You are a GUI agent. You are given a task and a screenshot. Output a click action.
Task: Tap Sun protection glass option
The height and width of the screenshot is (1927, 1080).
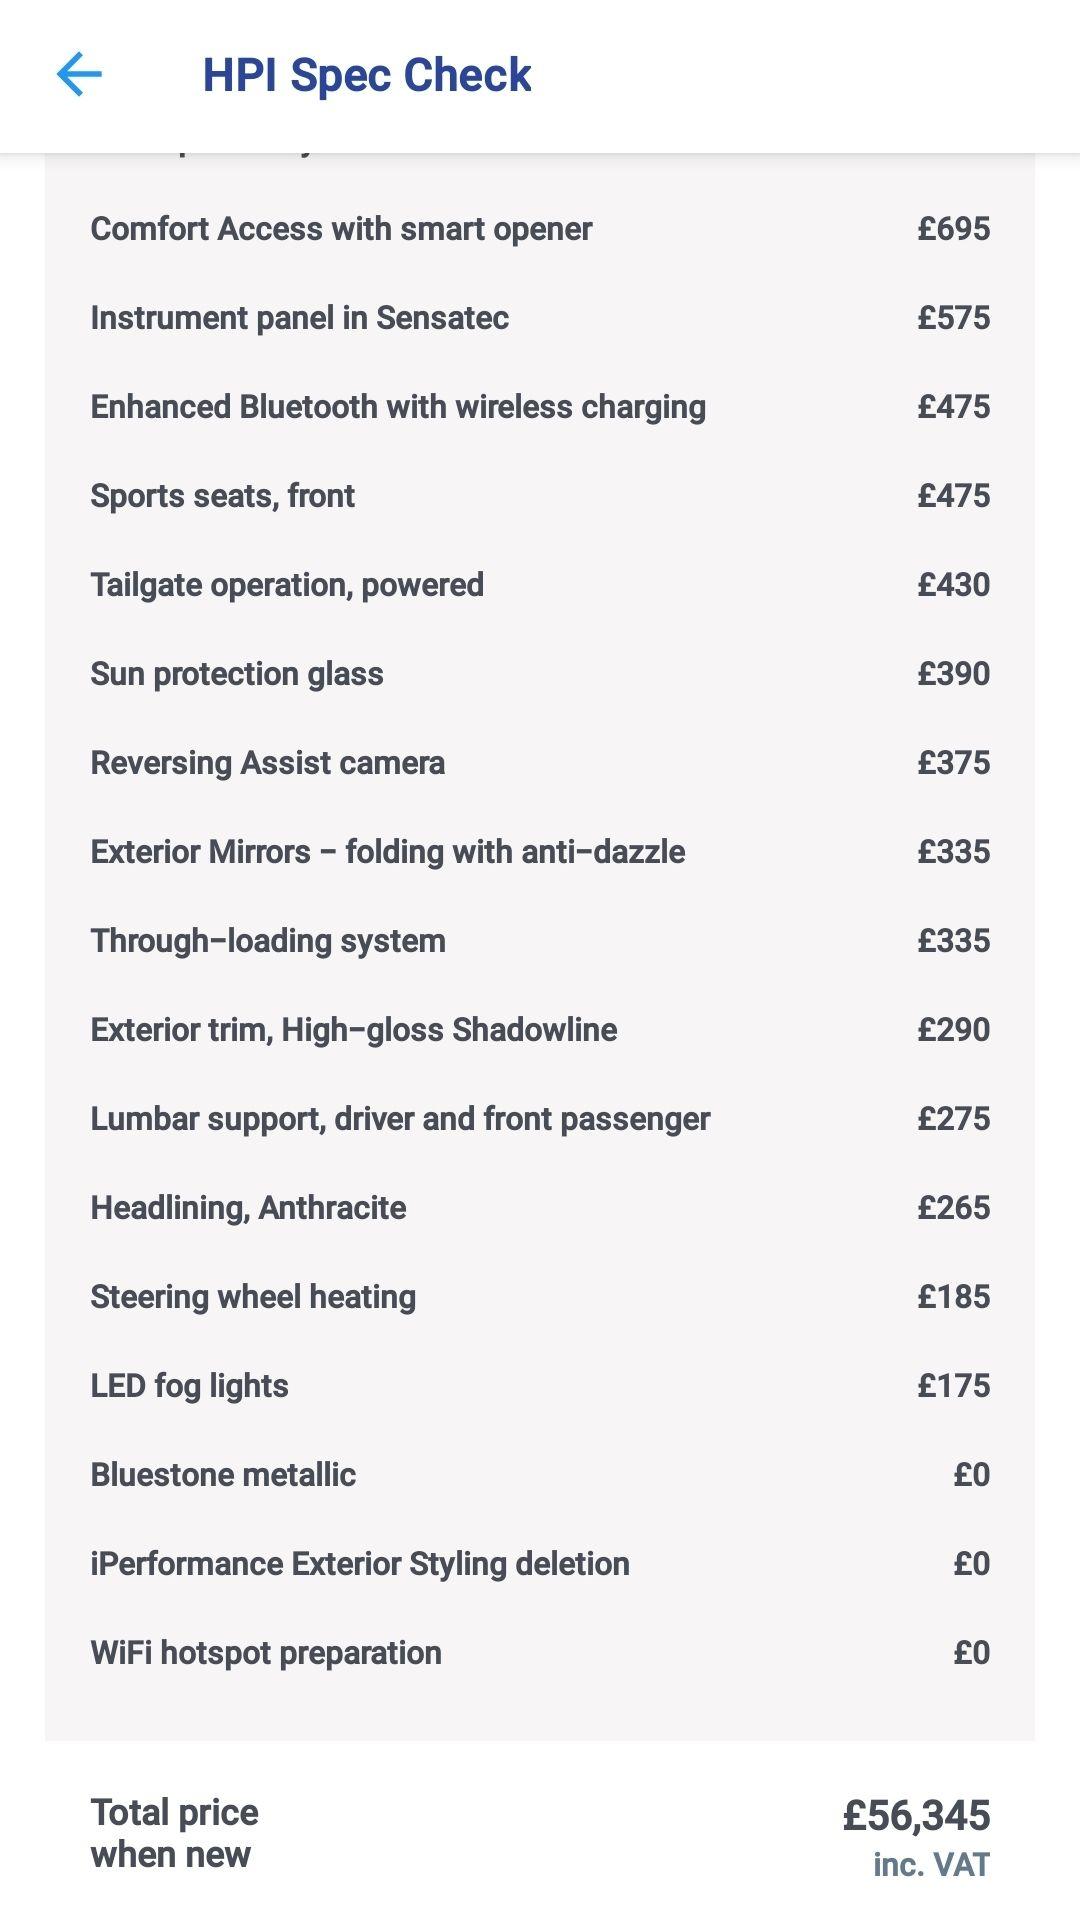tap(540, 674)
